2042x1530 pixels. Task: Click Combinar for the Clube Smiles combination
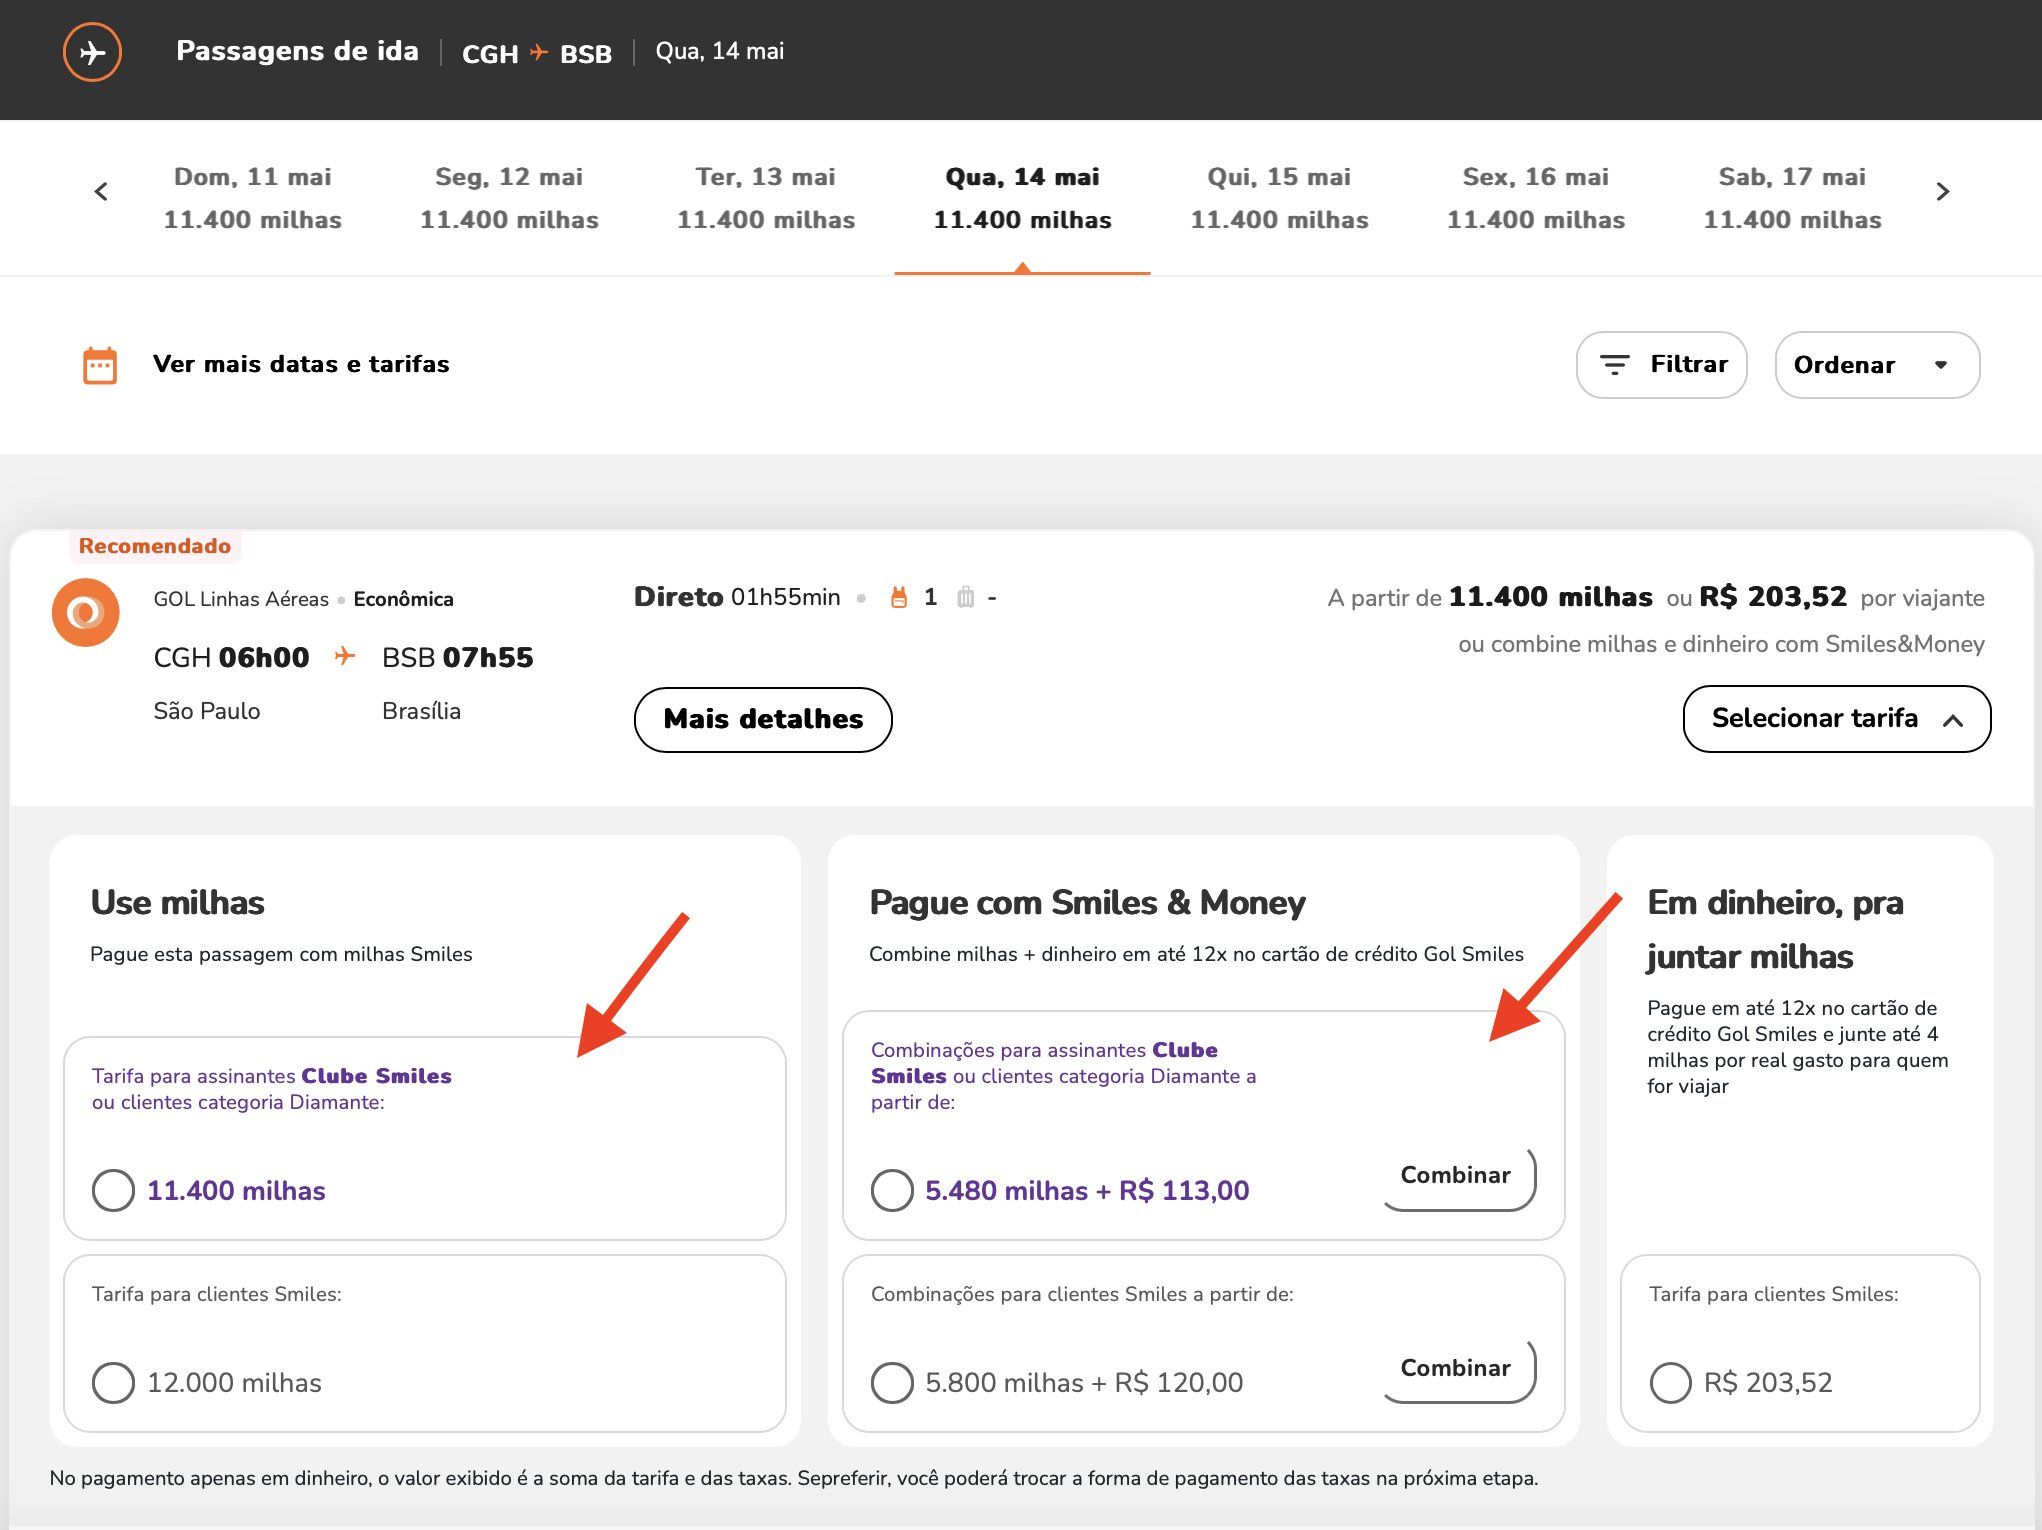point(1459,1177)
